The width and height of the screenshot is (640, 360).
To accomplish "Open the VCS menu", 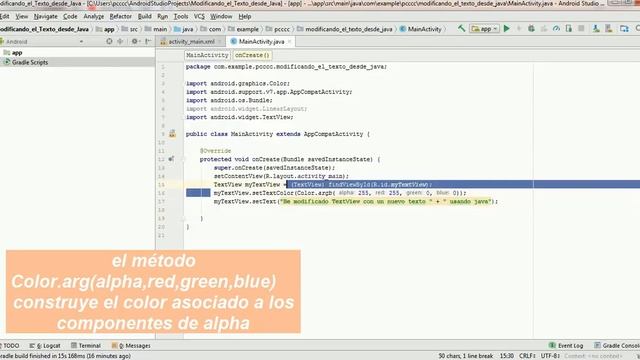I will click(x=199, y=16).
